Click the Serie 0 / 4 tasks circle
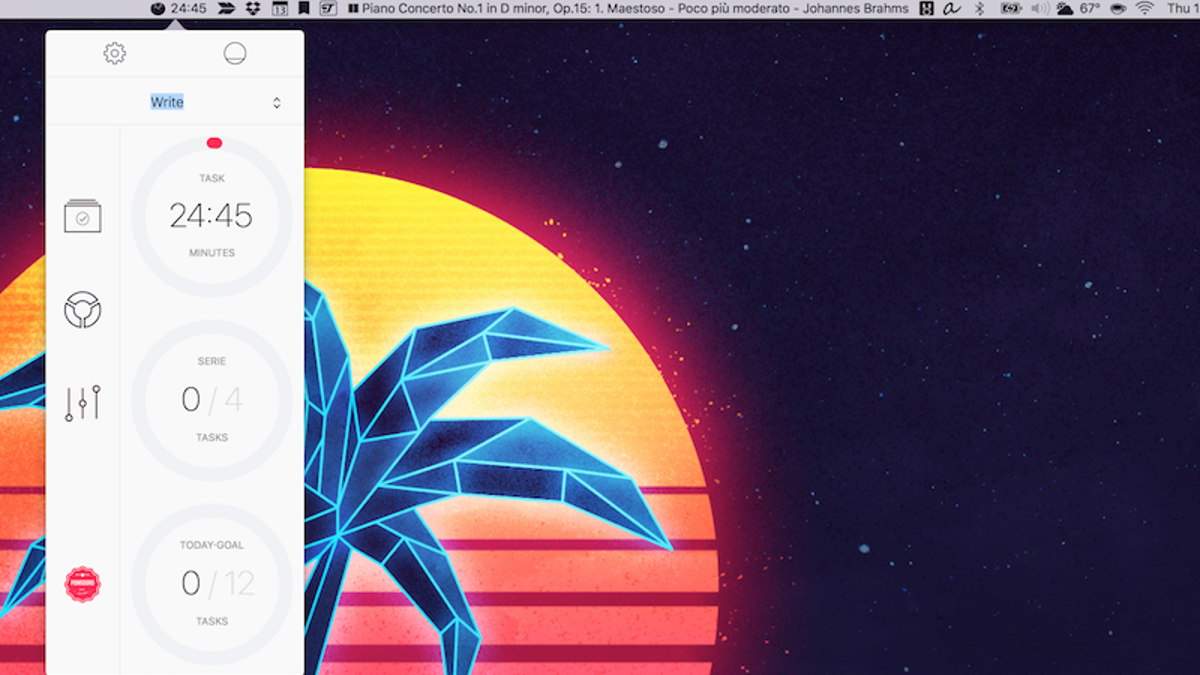This screenshot has width=1200, height=675. 212,400
